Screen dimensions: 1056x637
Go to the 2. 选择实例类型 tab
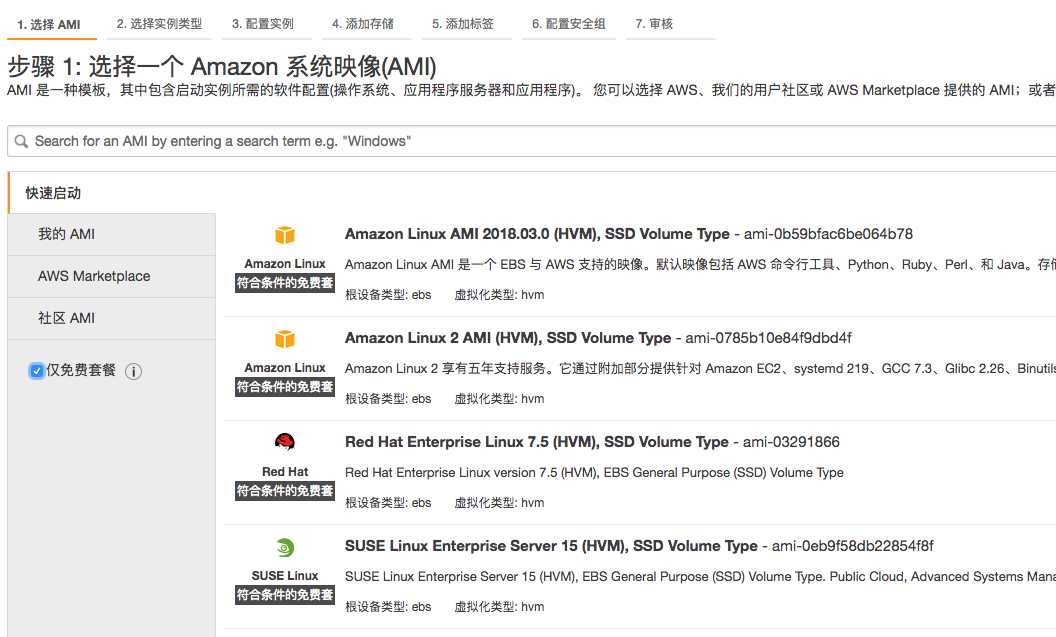159,24
